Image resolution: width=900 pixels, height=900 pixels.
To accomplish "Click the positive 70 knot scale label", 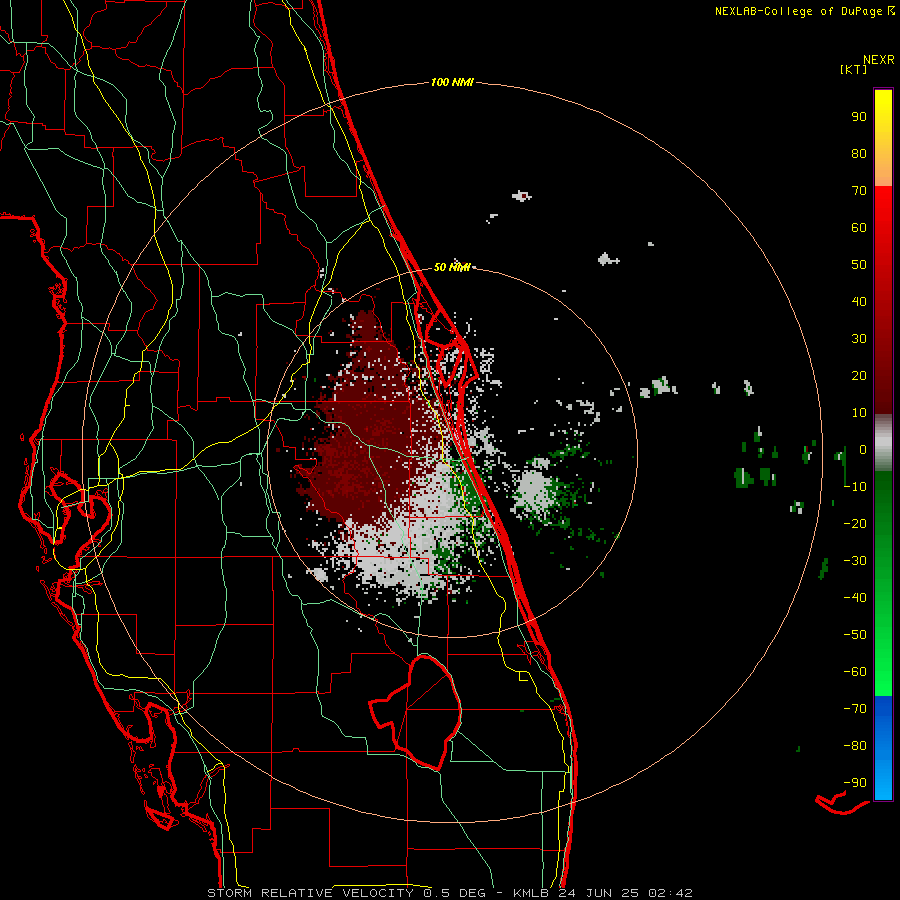I will pos(859,191).
